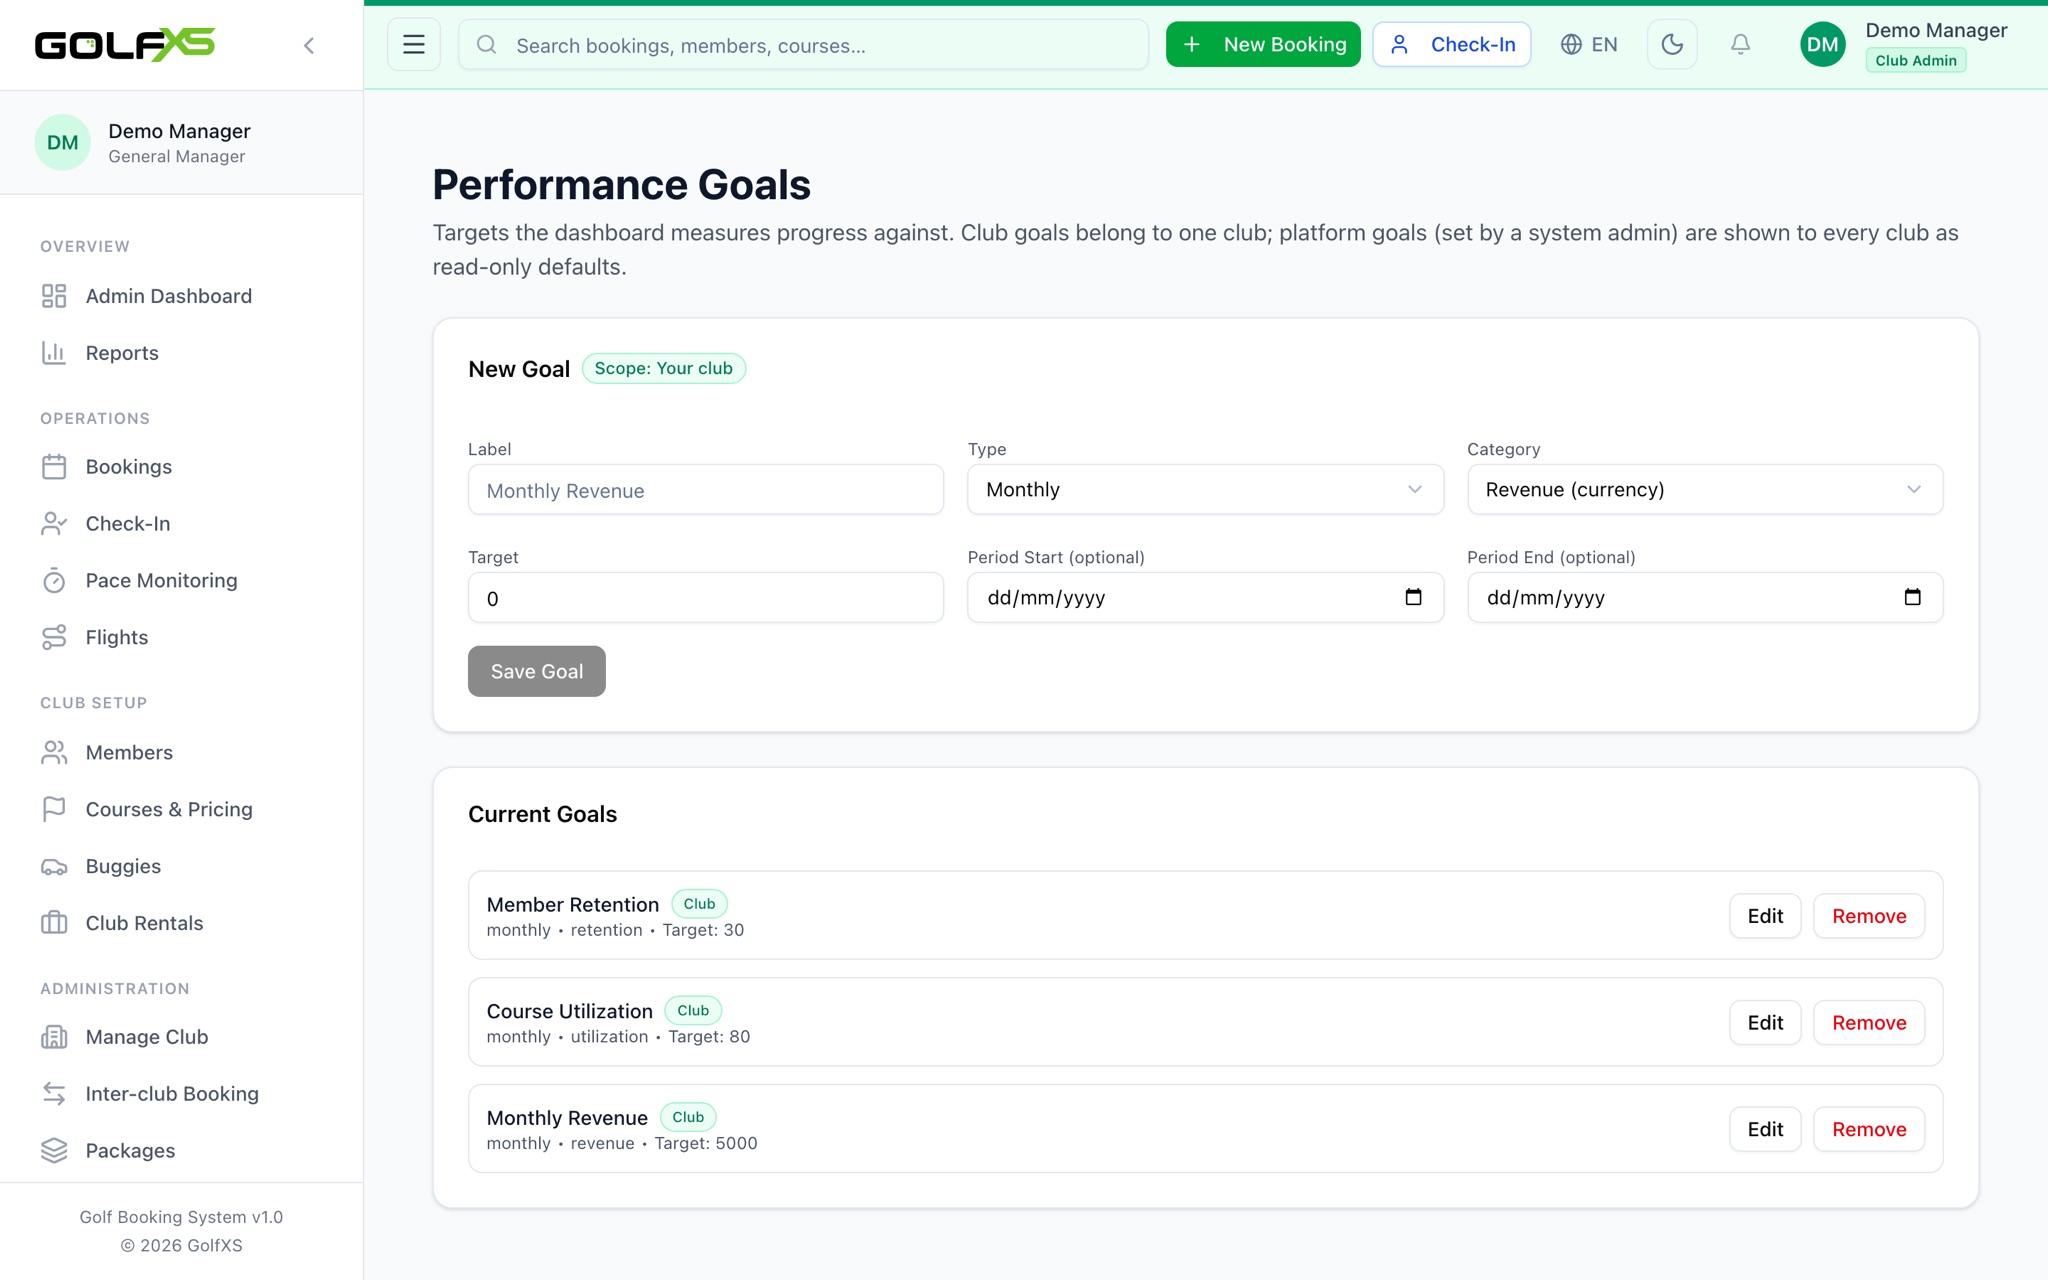The width and height of the screenshot is (2048, 1280).
Task: Click the top bar Check-In button
Action: click(x=1452, y=45)
